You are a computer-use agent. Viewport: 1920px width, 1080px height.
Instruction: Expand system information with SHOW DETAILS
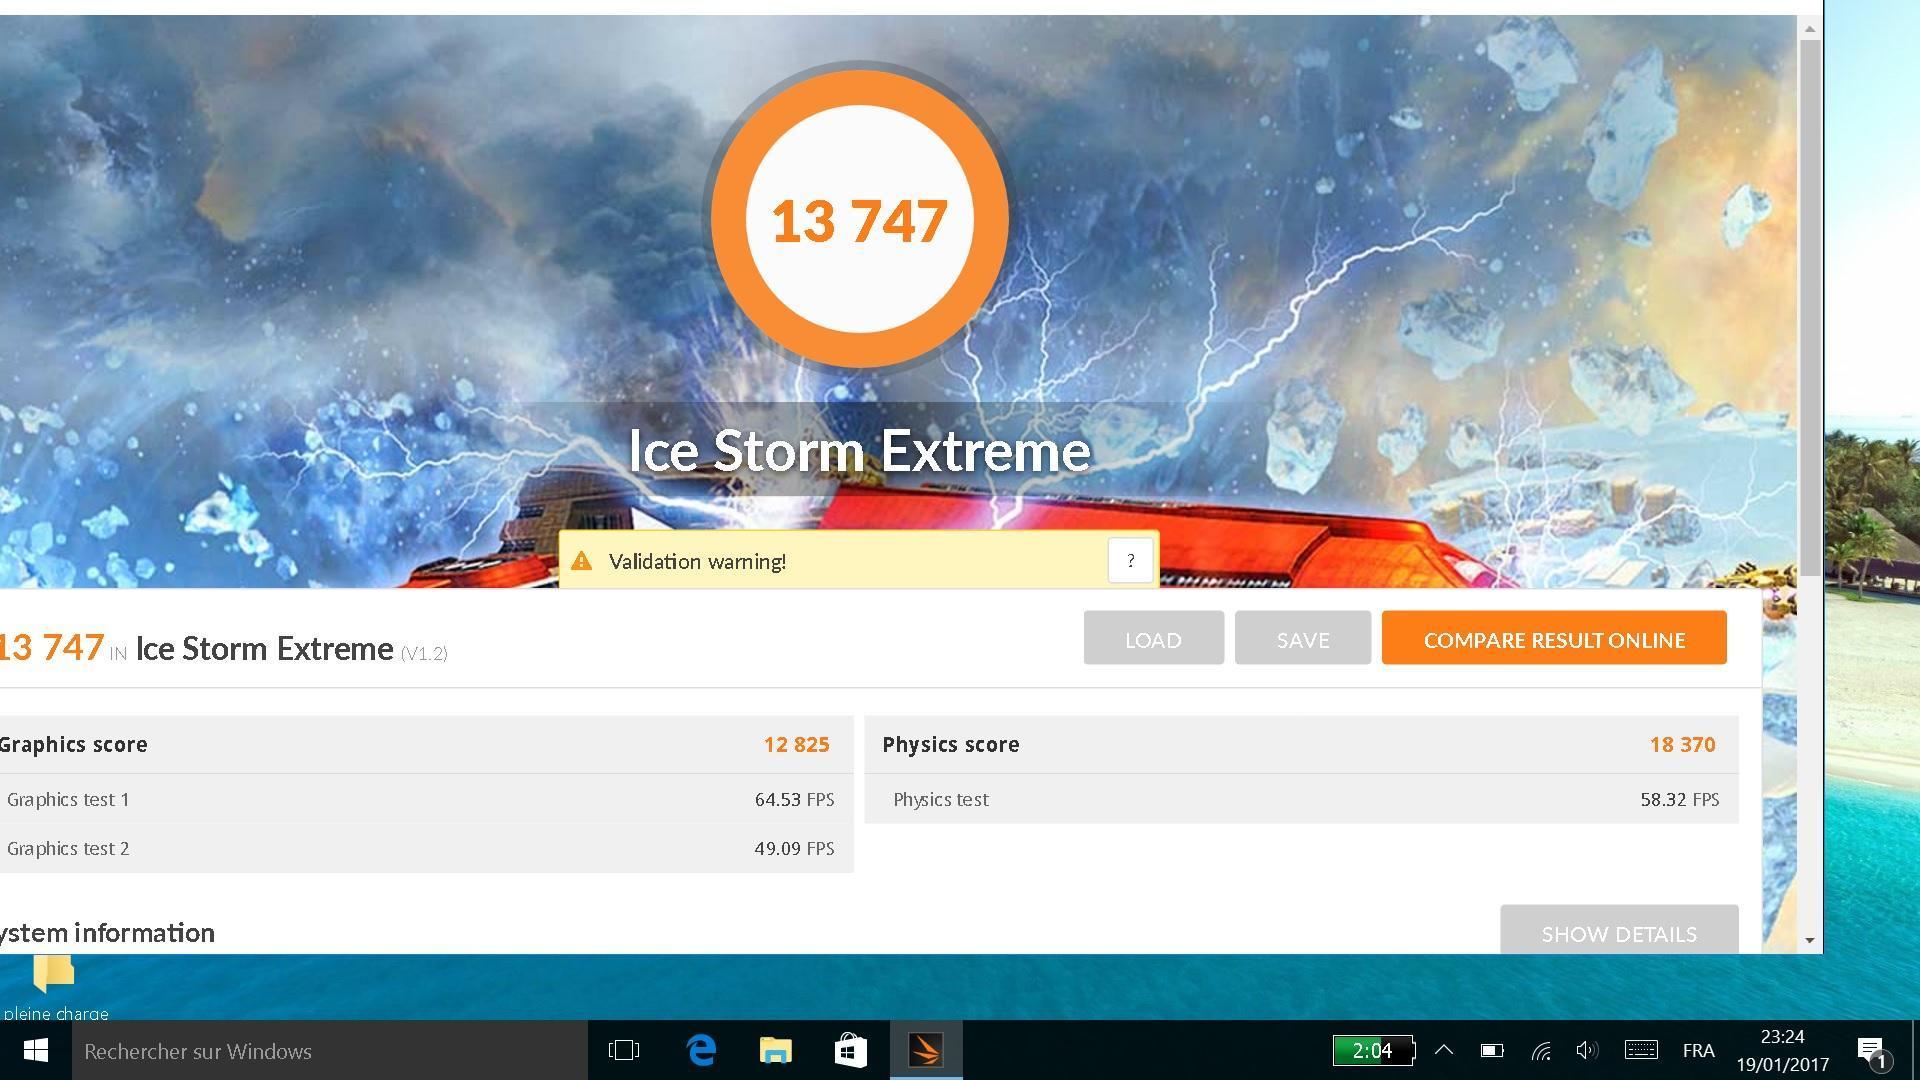click(x=1618, y=932)
